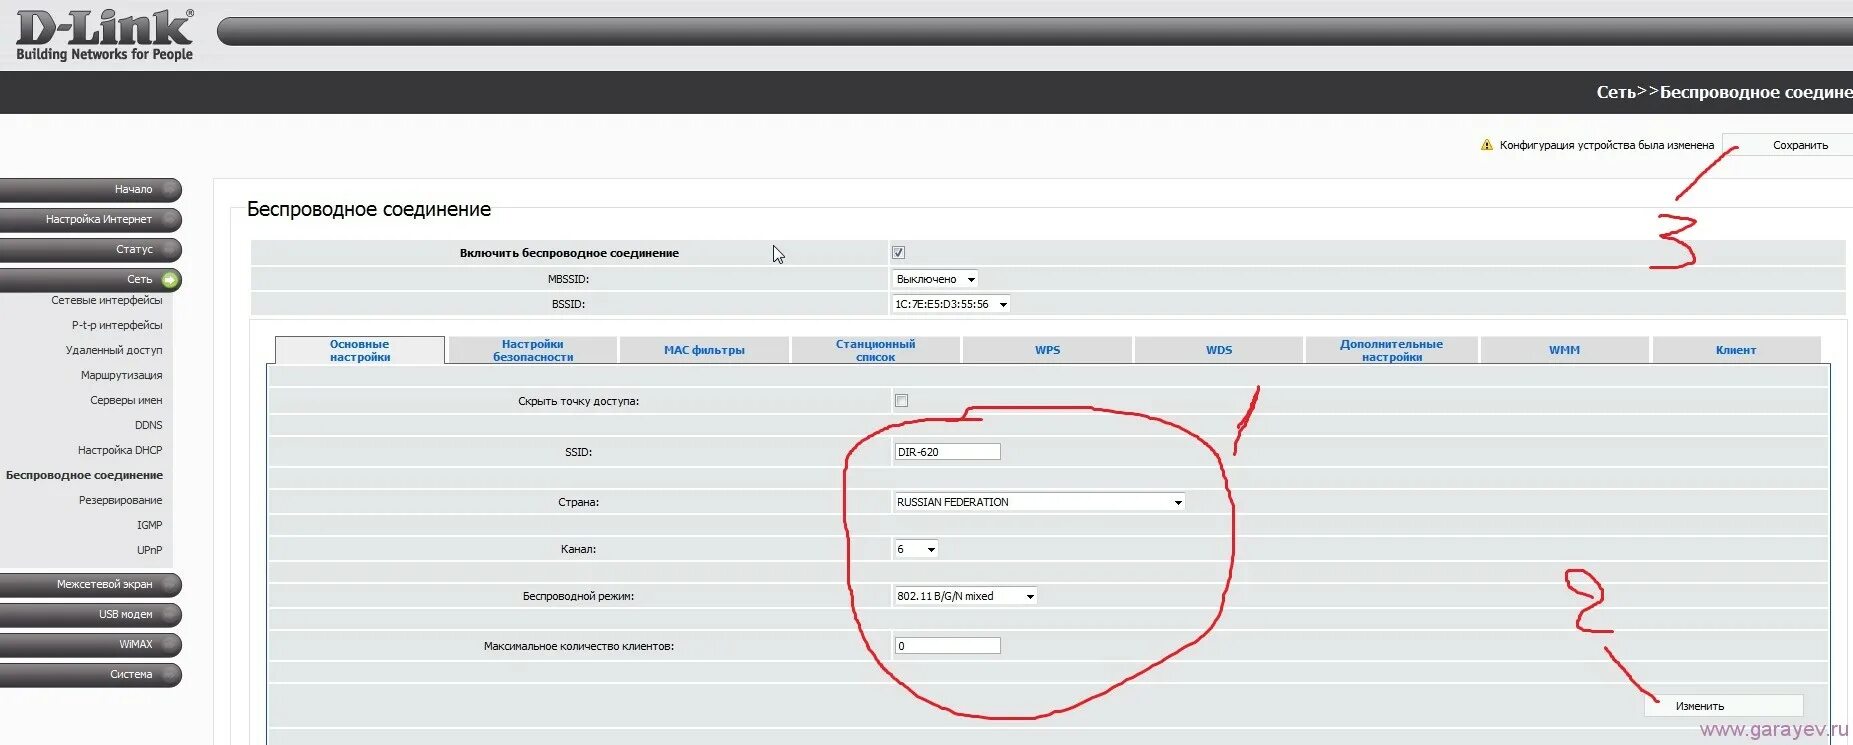Go to Сетевые интерфейсы link
1853x745 pixels.
(x=107, y=300)
